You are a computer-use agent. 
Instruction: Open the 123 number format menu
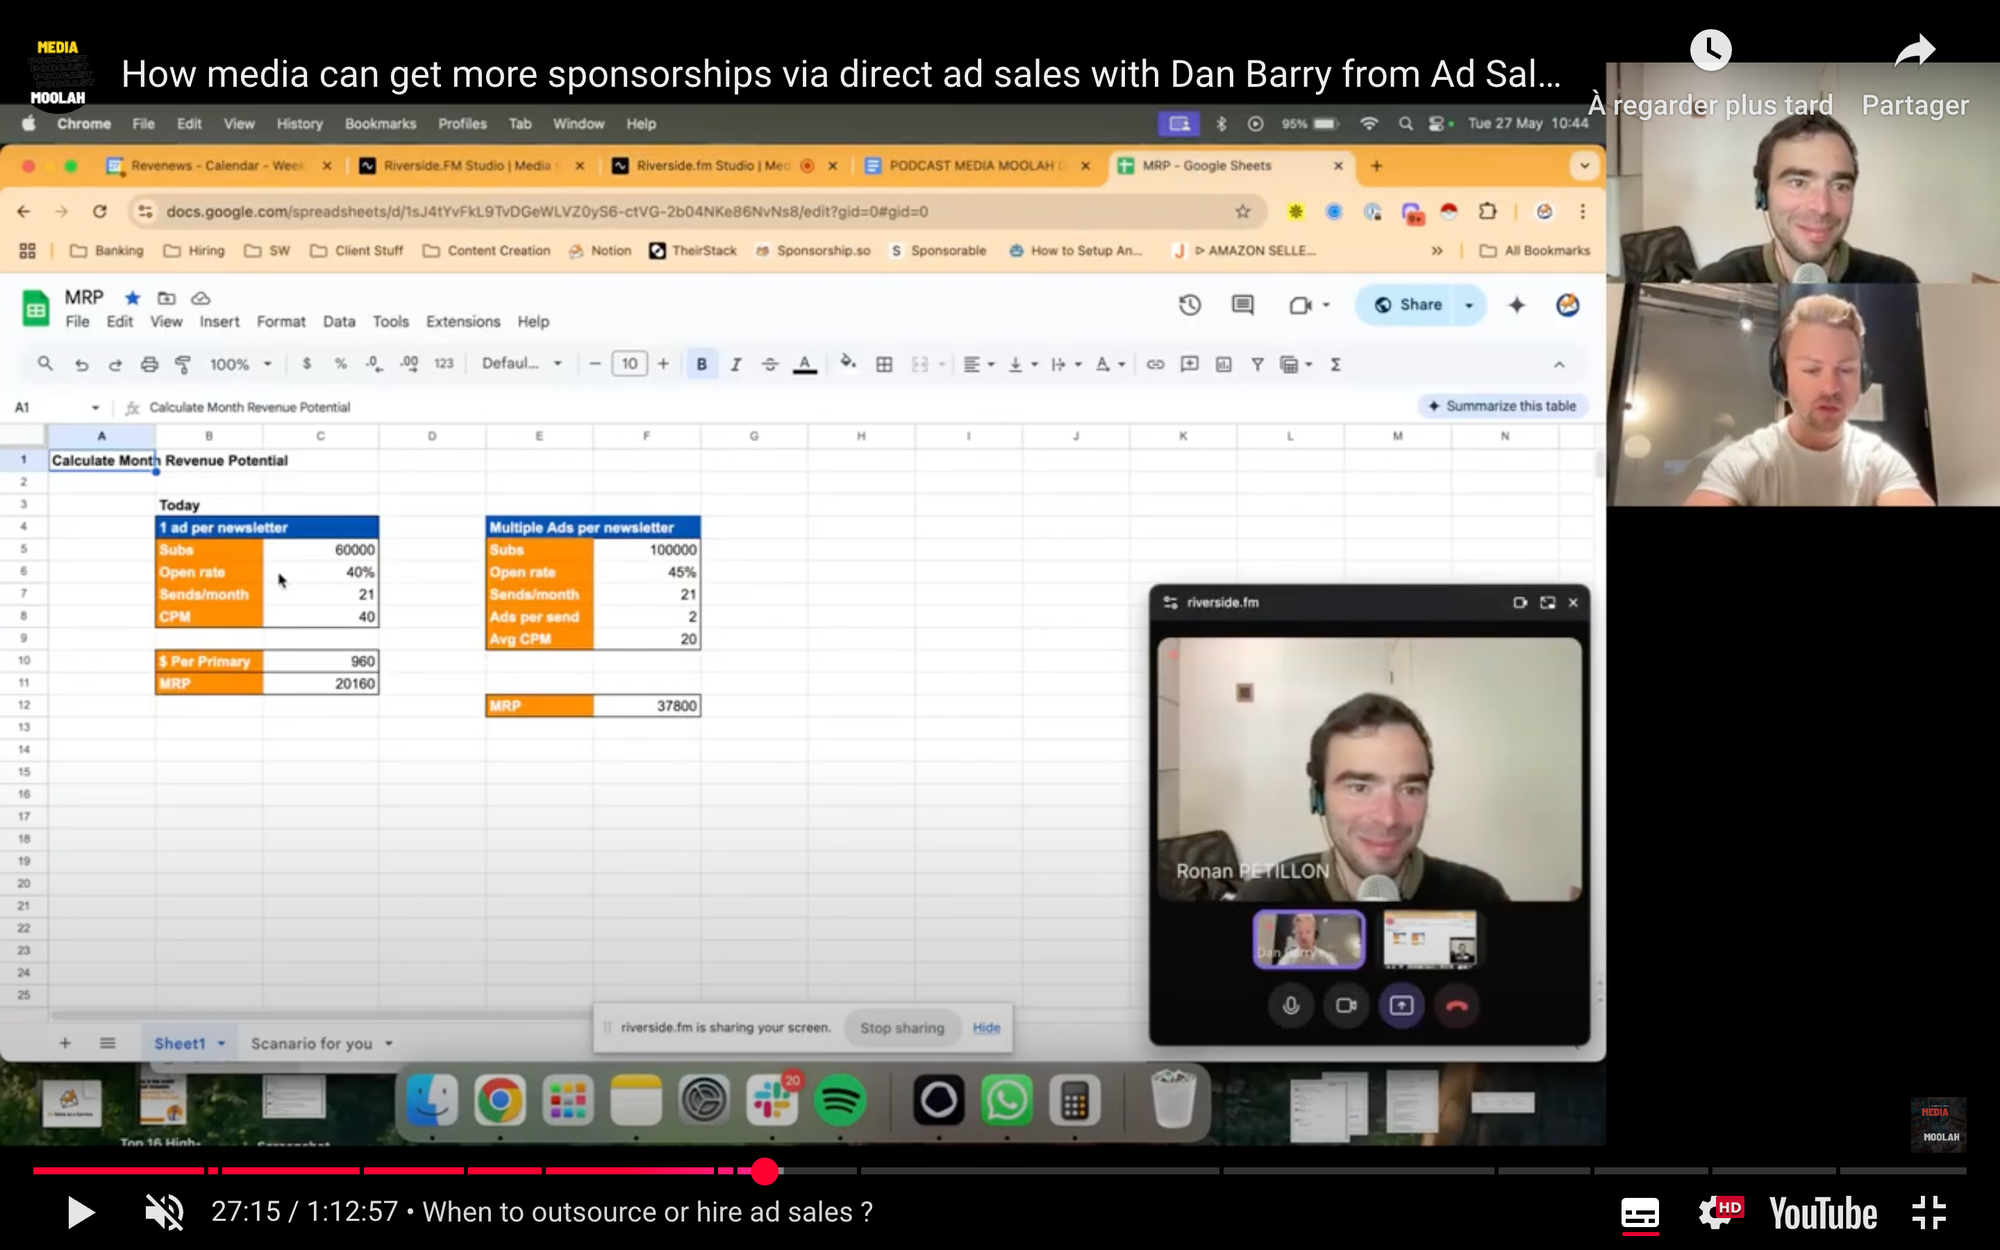444,364
